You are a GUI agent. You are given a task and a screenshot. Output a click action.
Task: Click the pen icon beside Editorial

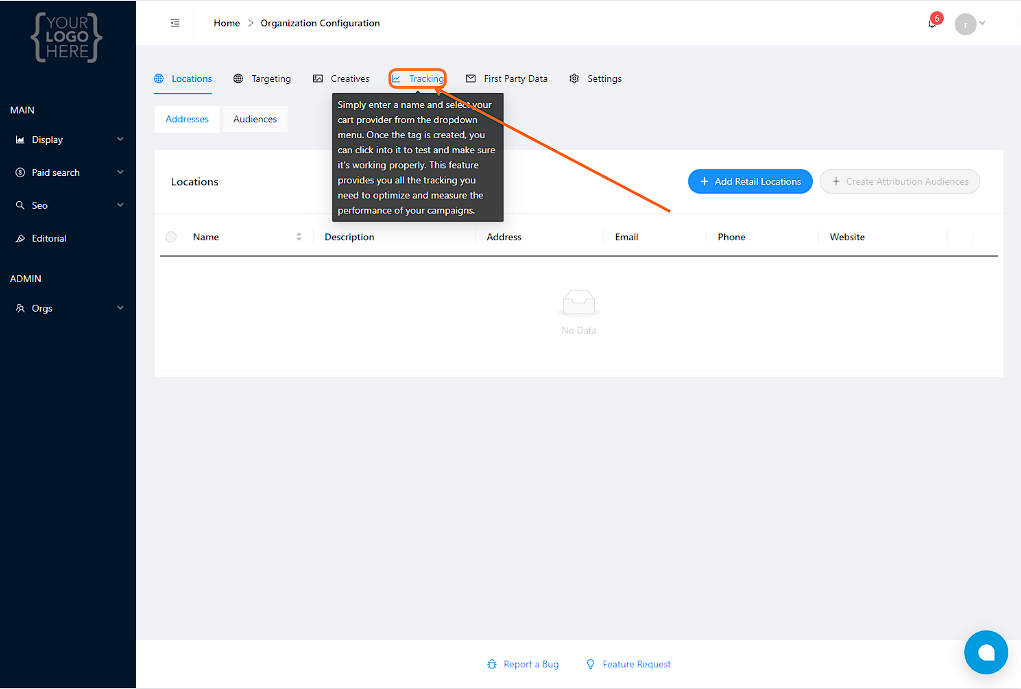pos(20,238)
